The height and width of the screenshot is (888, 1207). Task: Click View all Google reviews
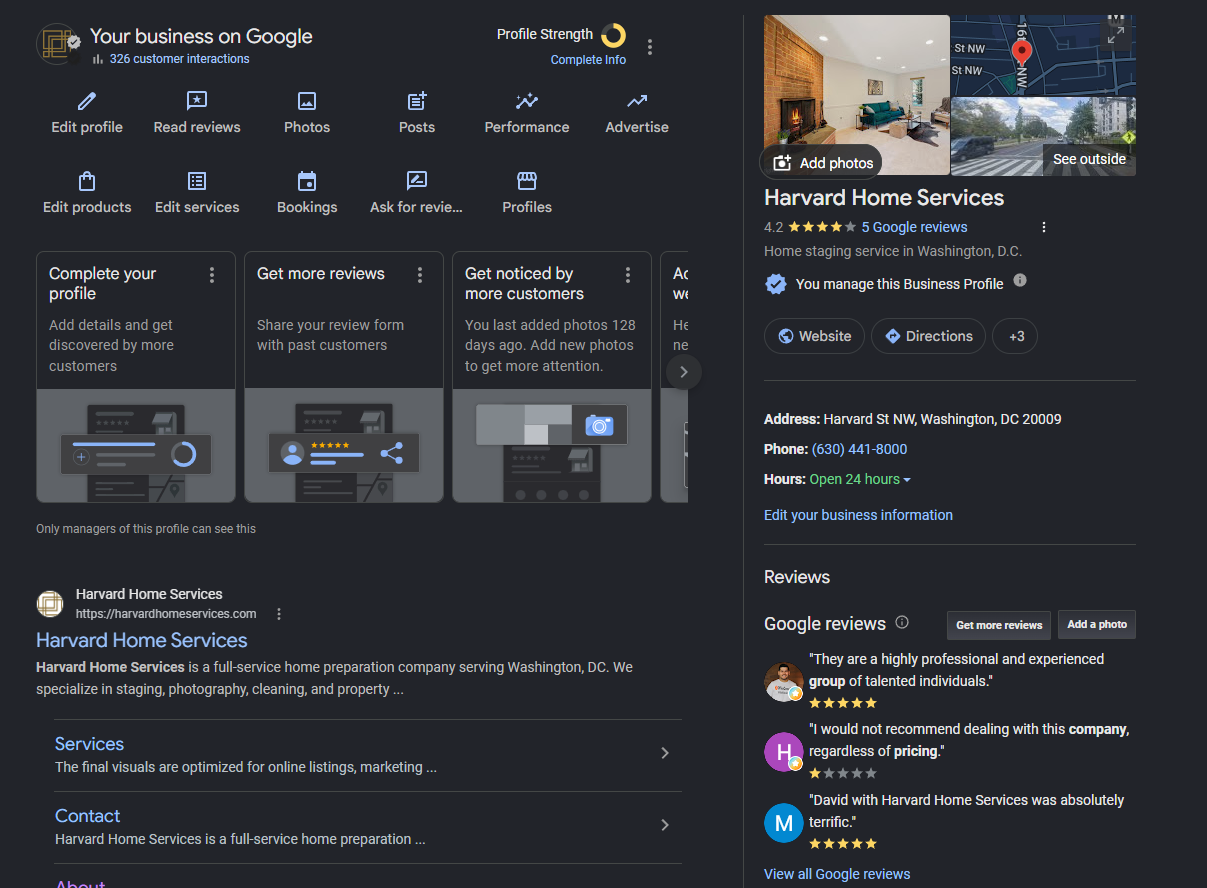point(837,874)
